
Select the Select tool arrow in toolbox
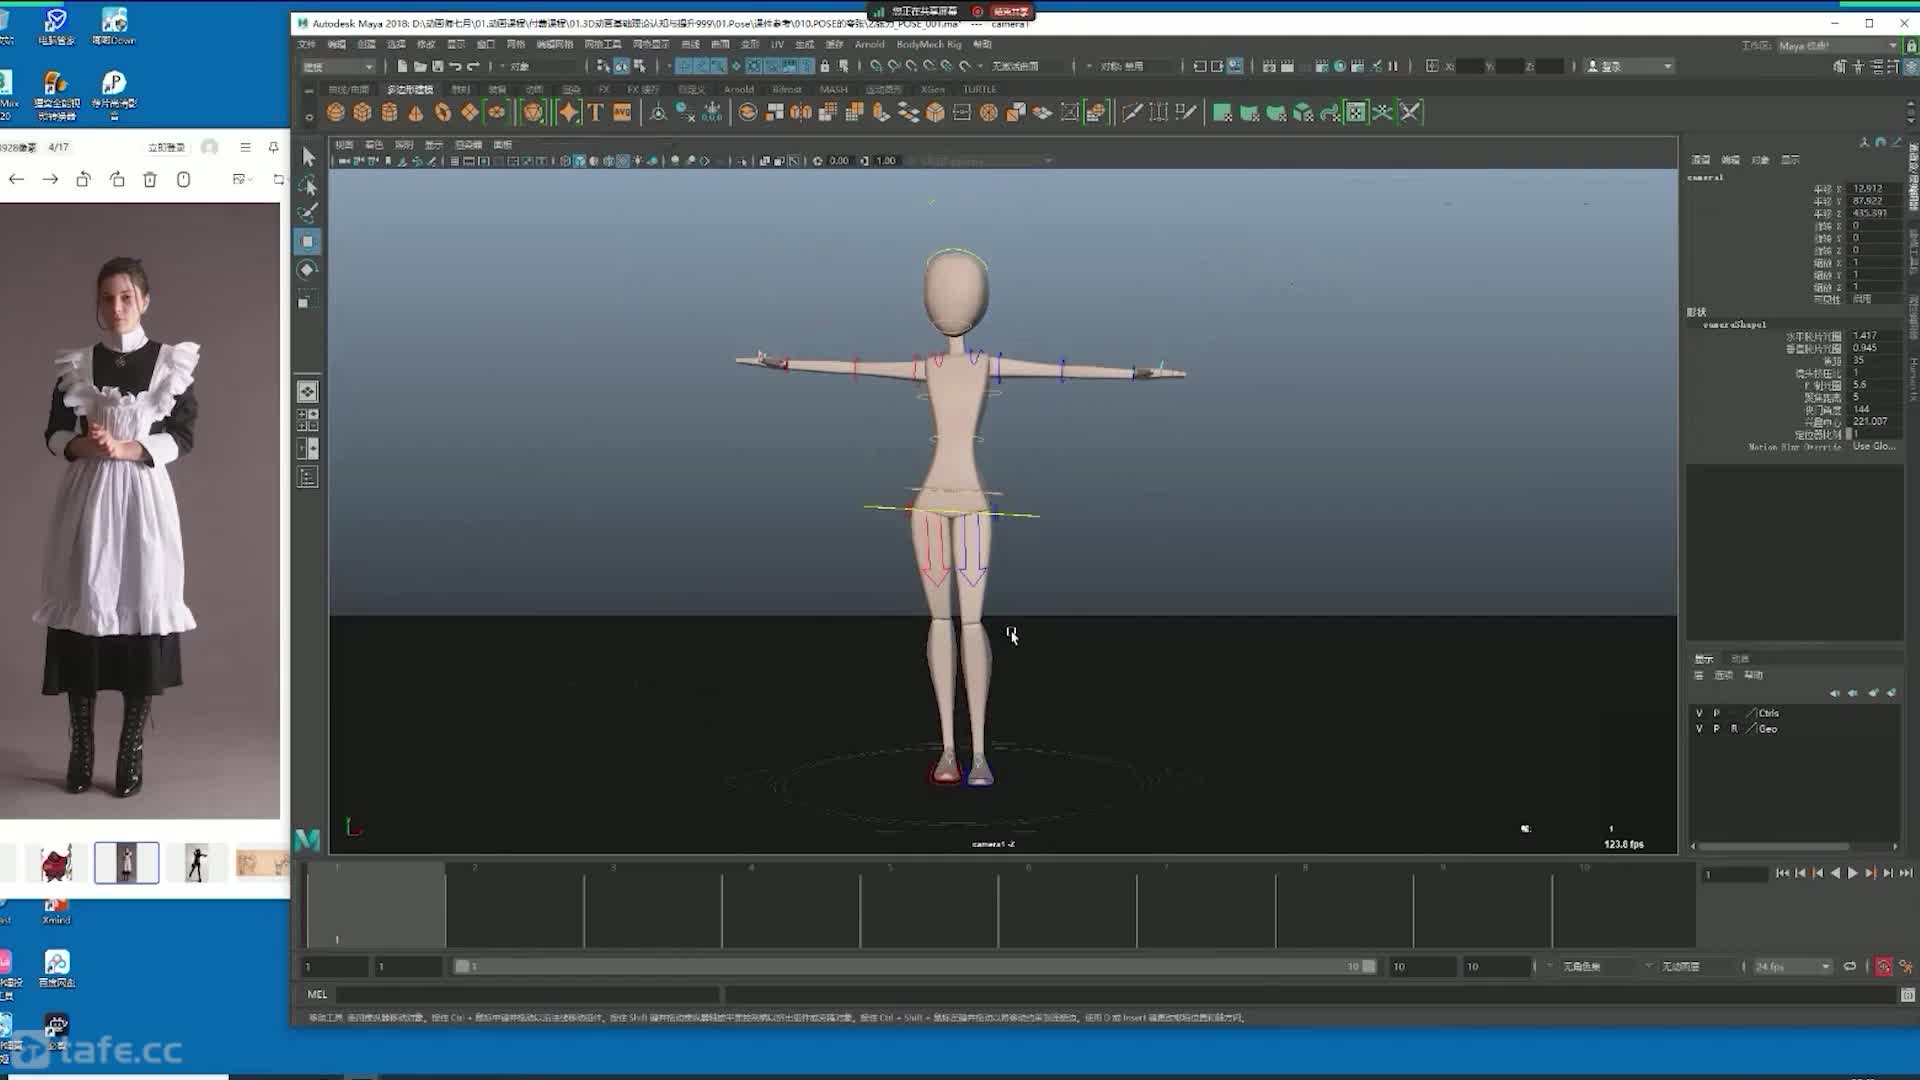[308, 157]
